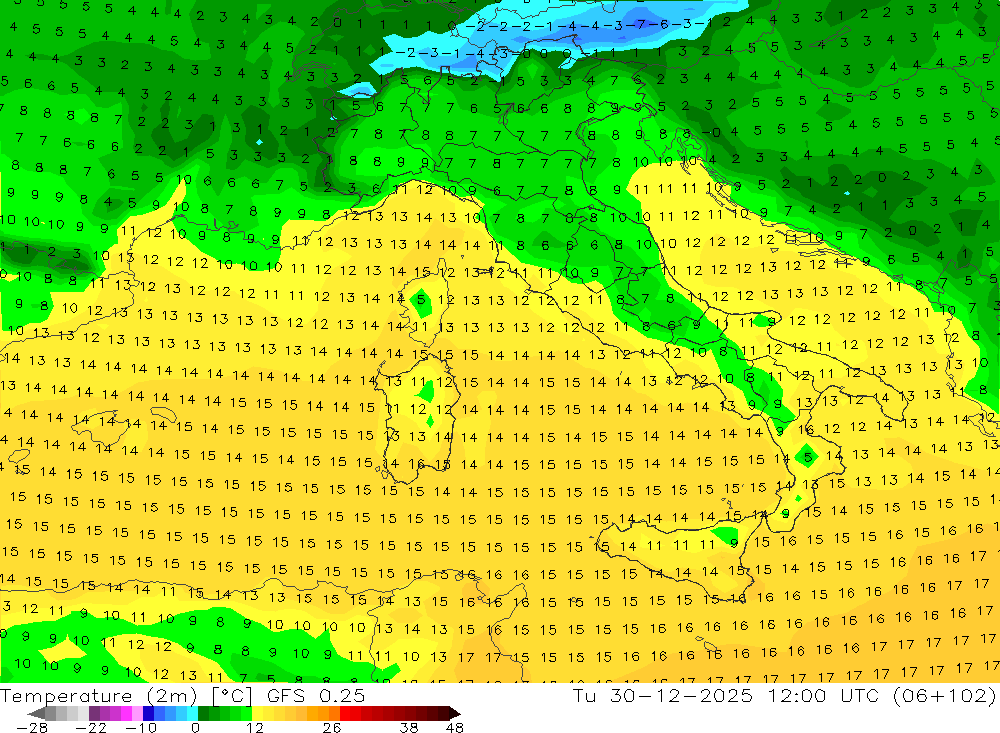Click the date "Tu 30-12-2025" label
Viewport: 1000px width, 733px height.
coord(663,695)
